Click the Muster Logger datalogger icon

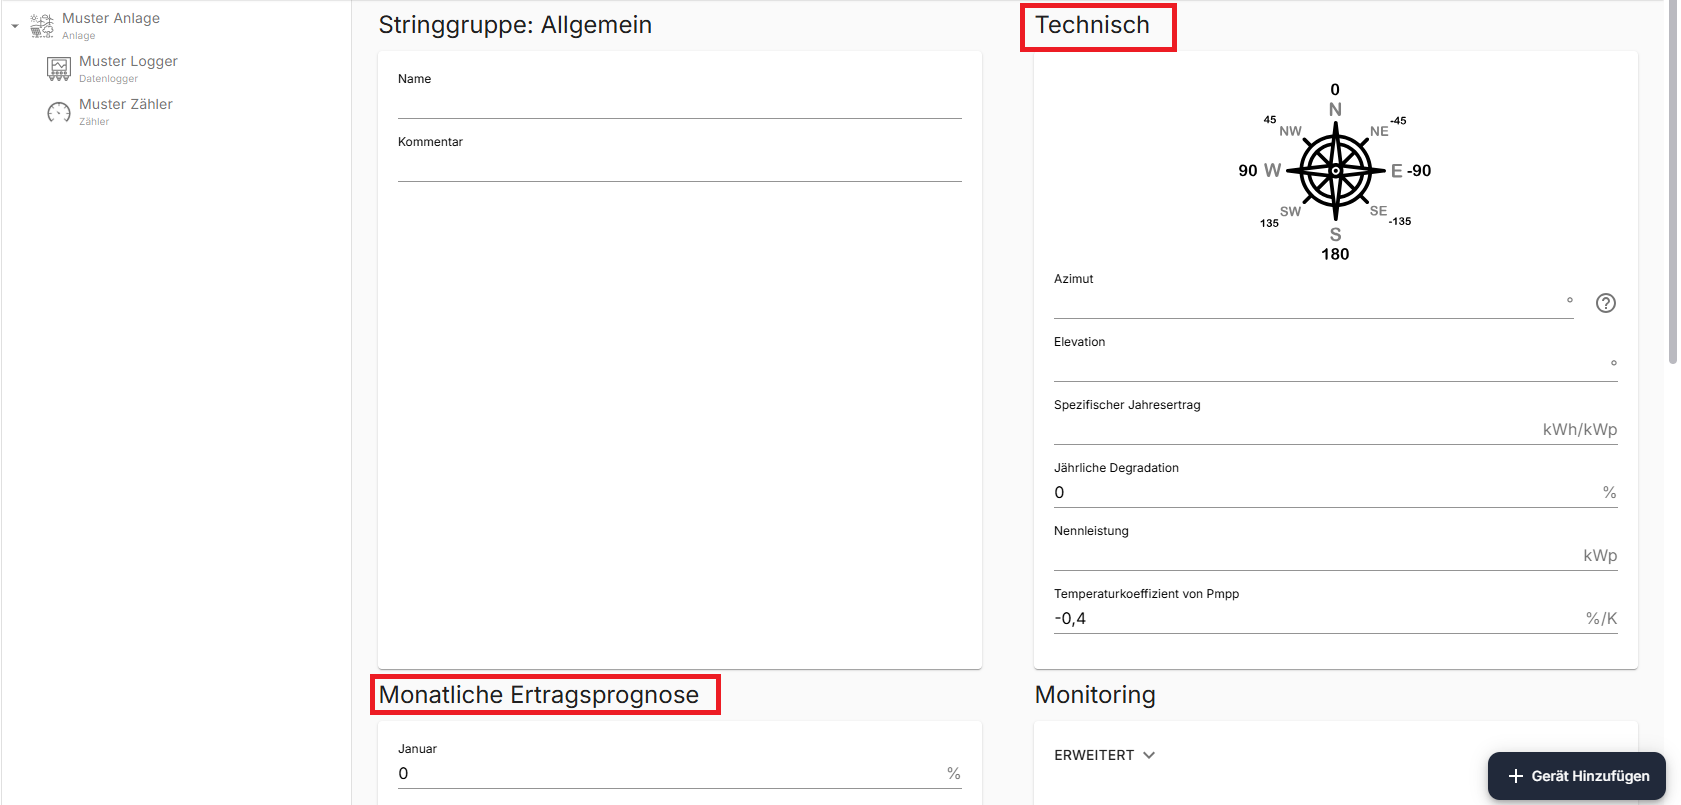(59, 69)
